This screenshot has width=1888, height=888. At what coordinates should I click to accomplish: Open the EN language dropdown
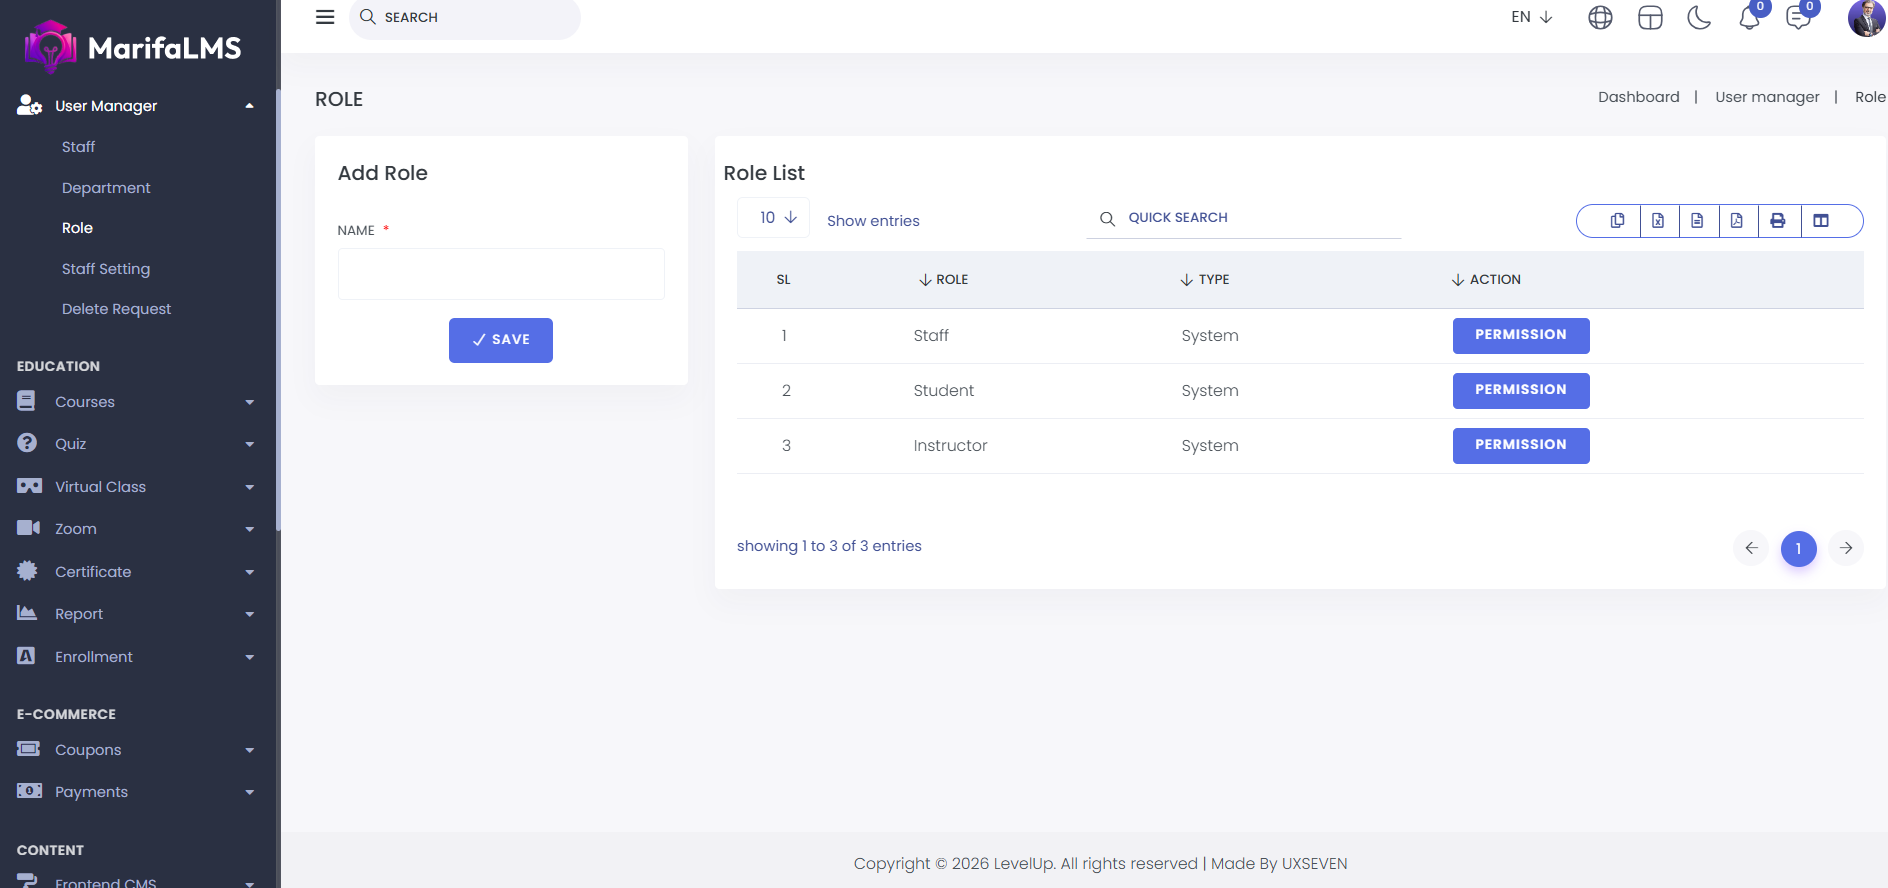(1531, 17)
